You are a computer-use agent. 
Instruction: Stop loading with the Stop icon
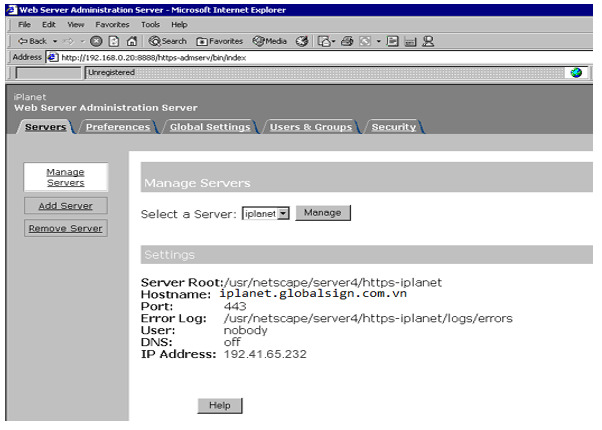[x=96, y=41]
